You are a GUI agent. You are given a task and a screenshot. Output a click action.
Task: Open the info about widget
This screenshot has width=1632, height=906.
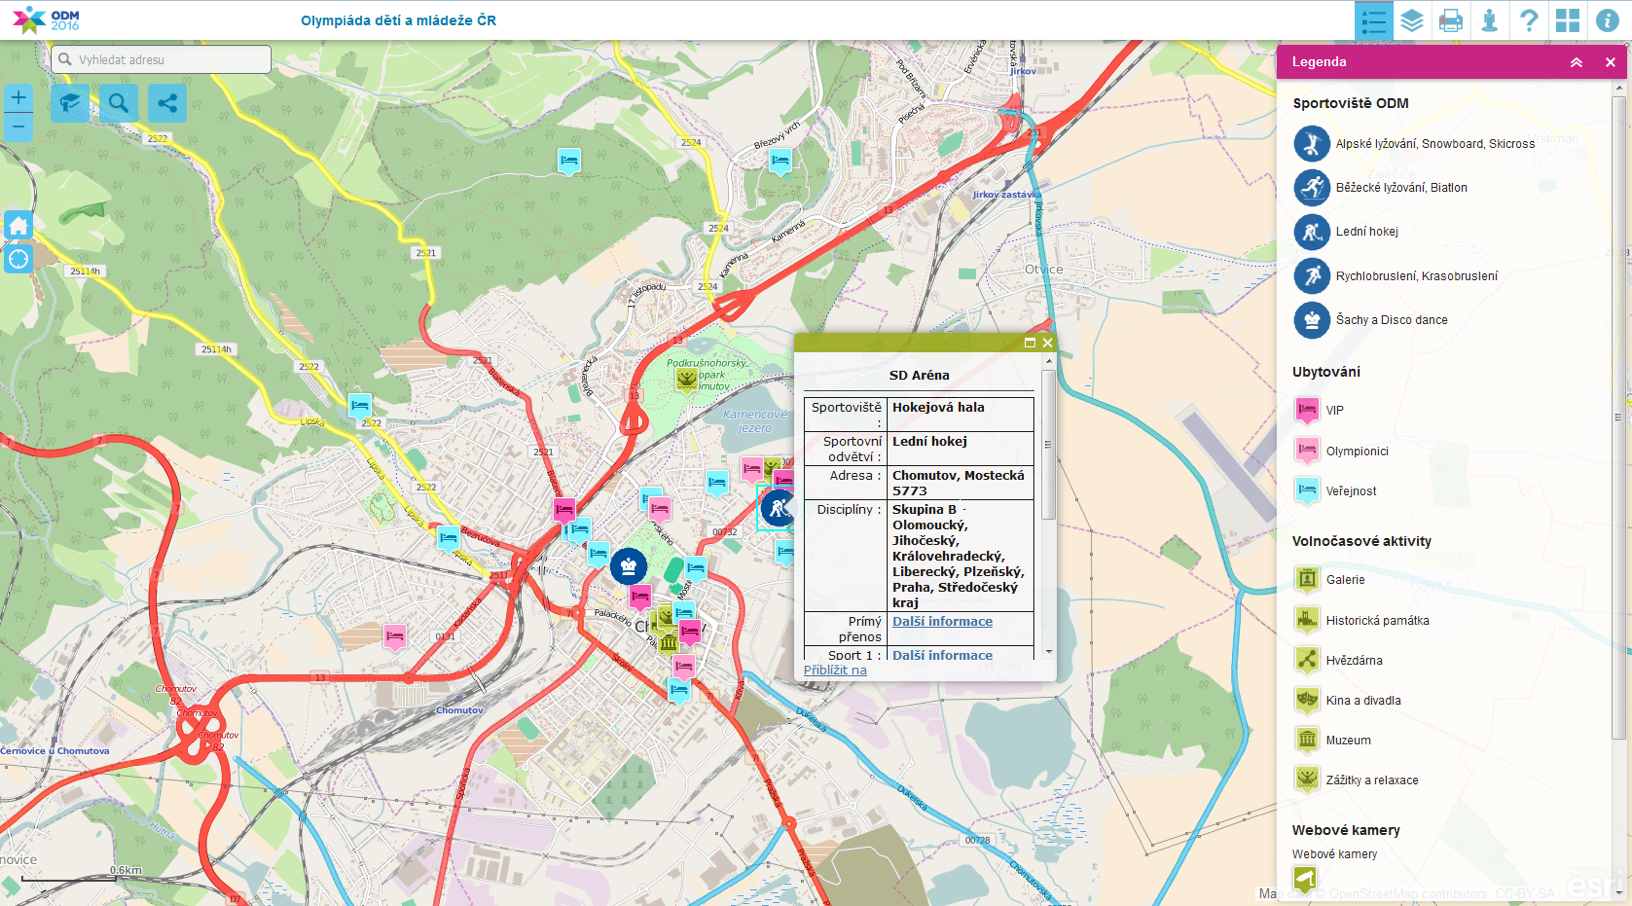tap(1607, 20)
